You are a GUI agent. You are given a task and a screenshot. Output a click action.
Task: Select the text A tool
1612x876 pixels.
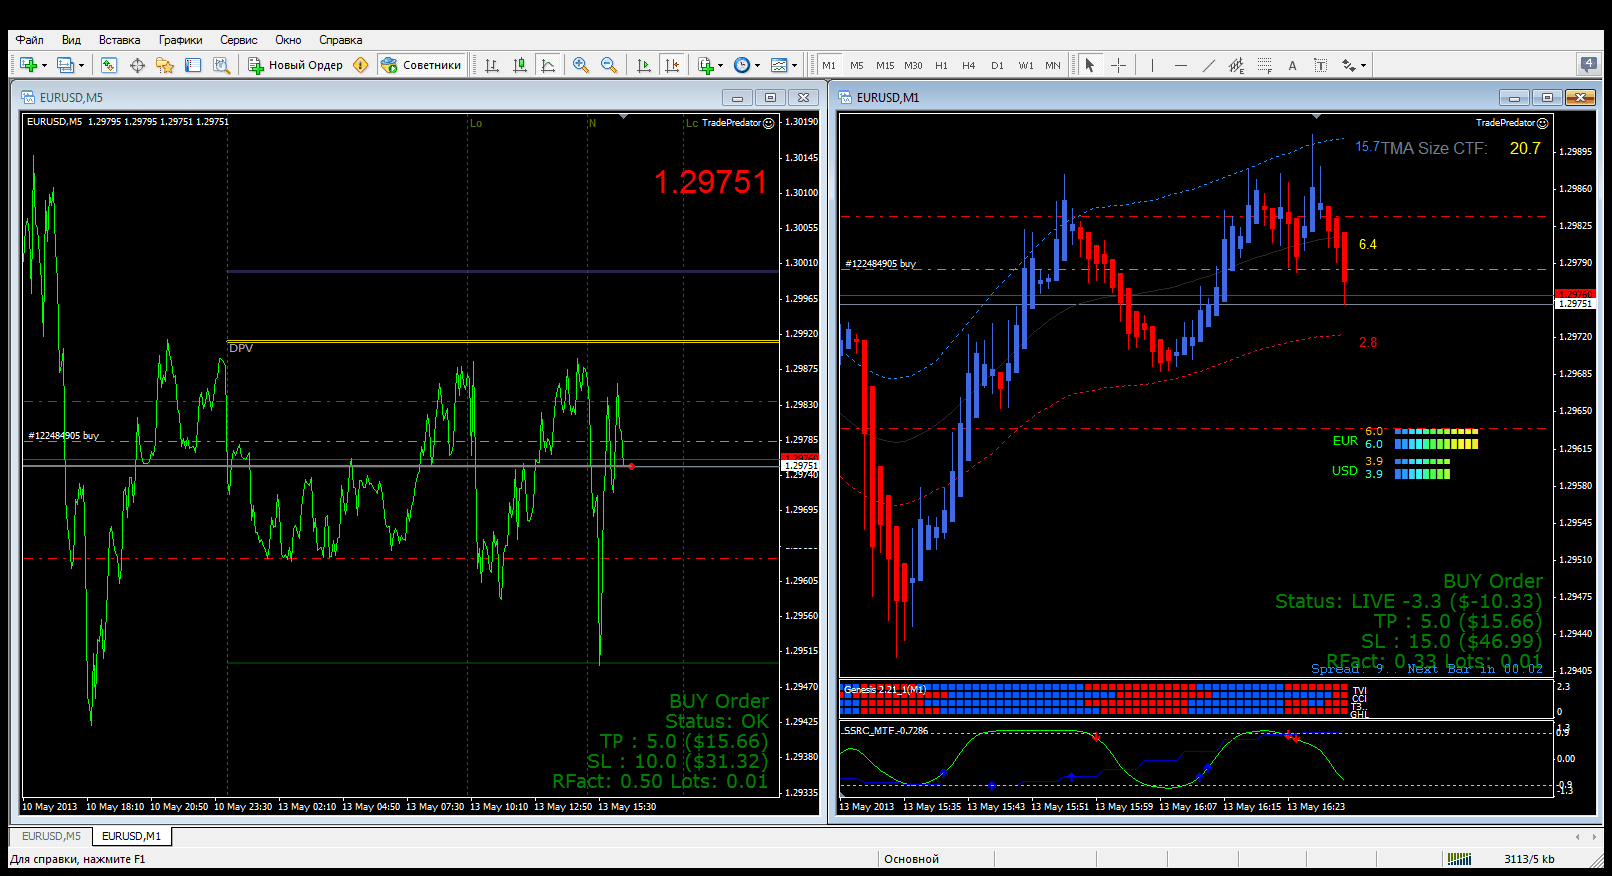point(1292,65)
